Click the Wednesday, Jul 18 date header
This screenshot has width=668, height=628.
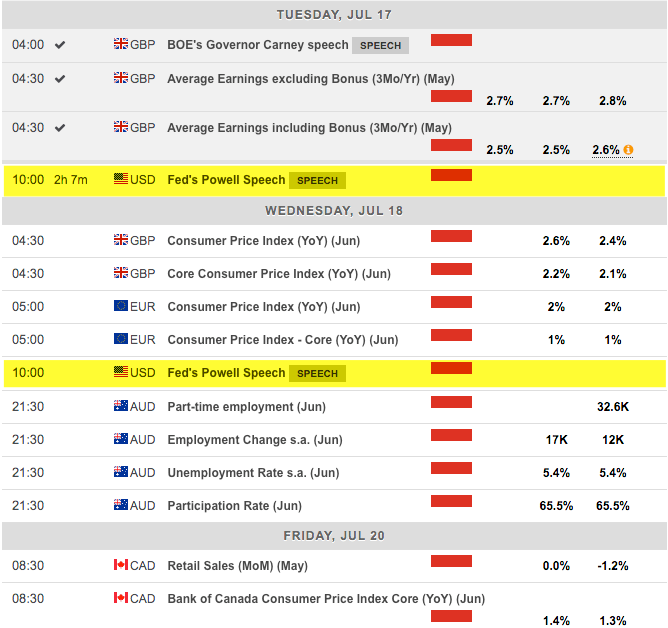pos(334,211)
